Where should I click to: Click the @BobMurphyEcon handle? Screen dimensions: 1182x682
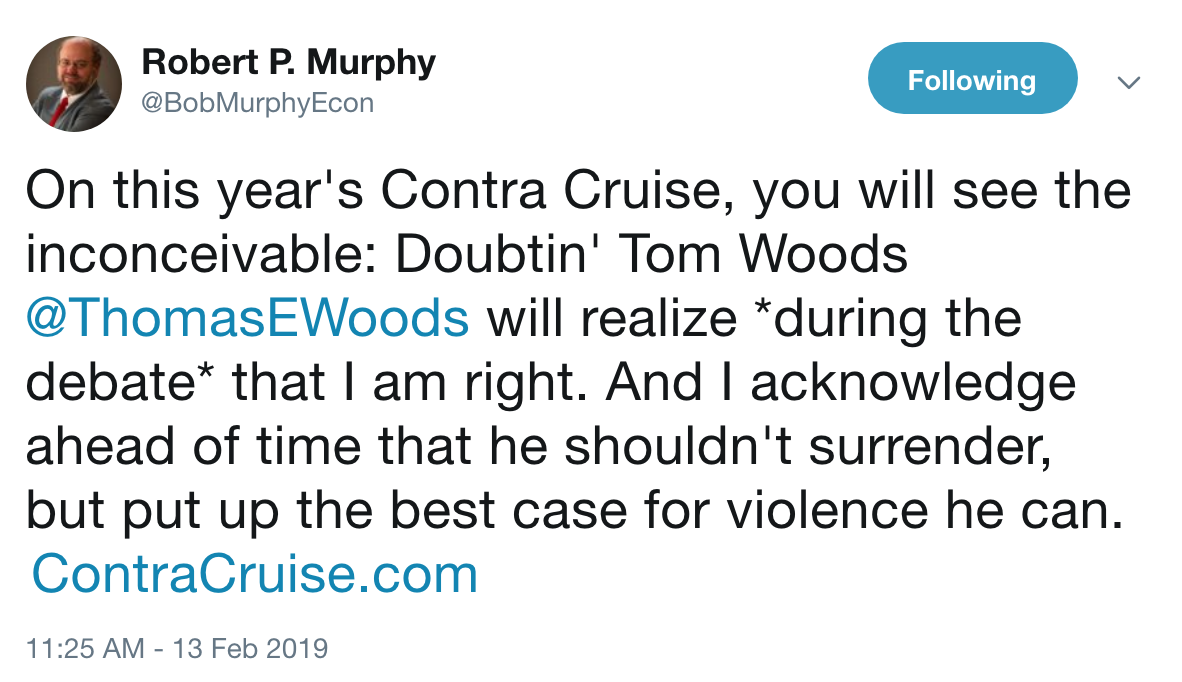coord(257,103)
